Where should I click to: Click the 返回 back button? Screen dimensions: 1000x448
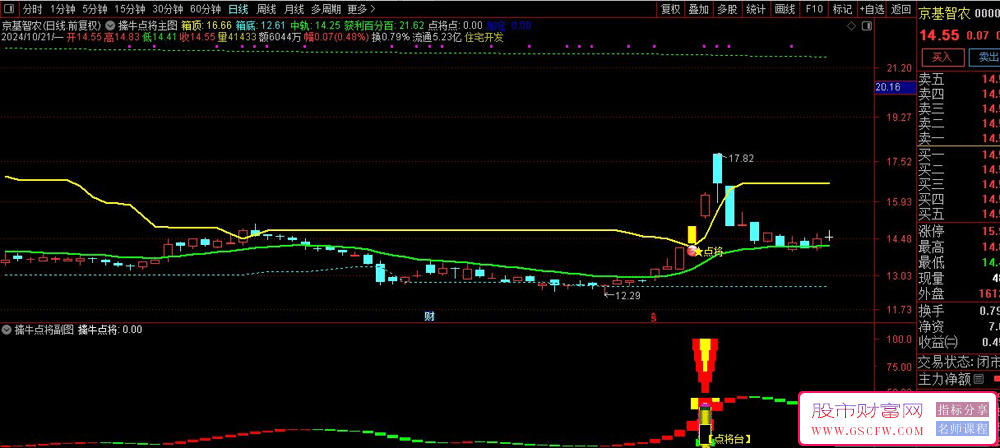901,9
